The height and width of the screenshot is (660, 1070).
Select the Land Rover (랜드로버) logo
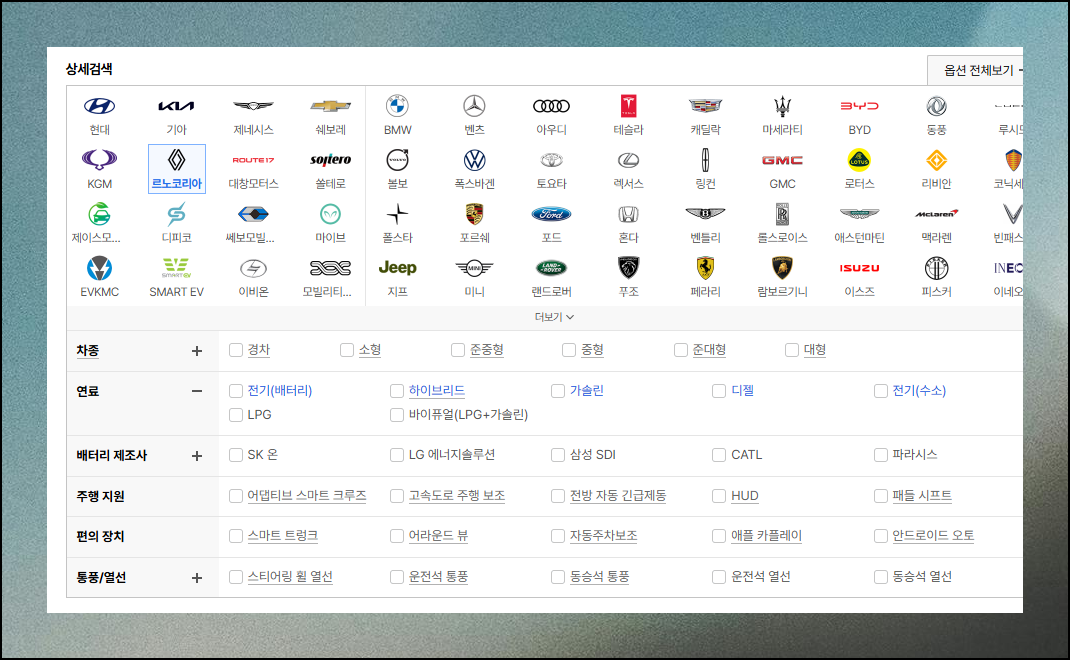551,268
